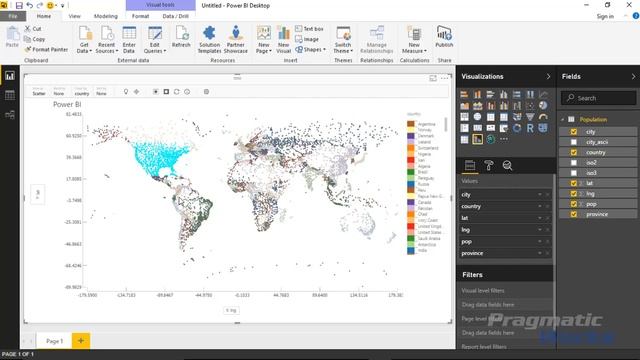Switch to the Data / Drill tab
640x360 pixels.
click(x=176, y=16)
